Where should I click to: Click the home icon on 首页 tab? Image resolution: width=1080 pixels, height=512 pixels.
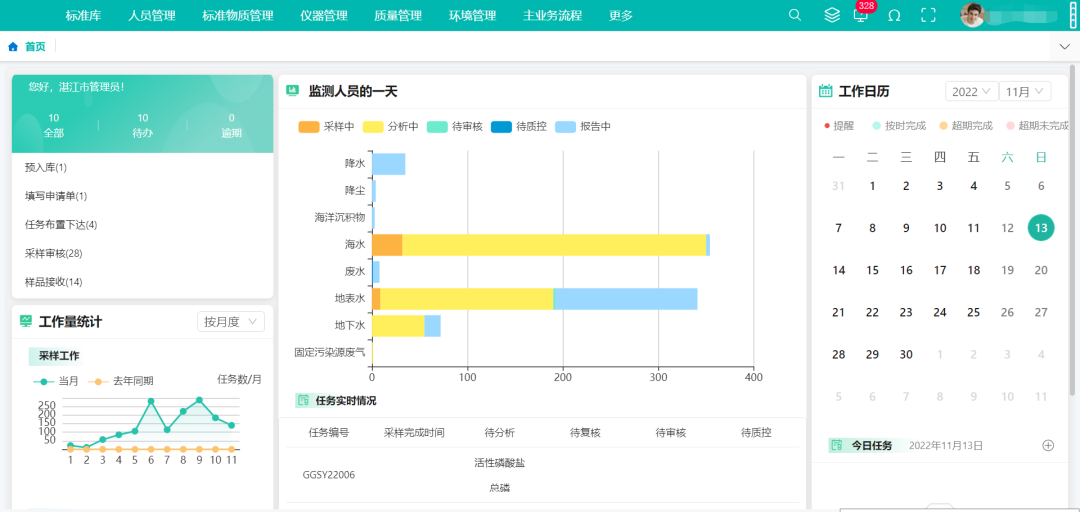pyautogui.click(x=13, y=47)
